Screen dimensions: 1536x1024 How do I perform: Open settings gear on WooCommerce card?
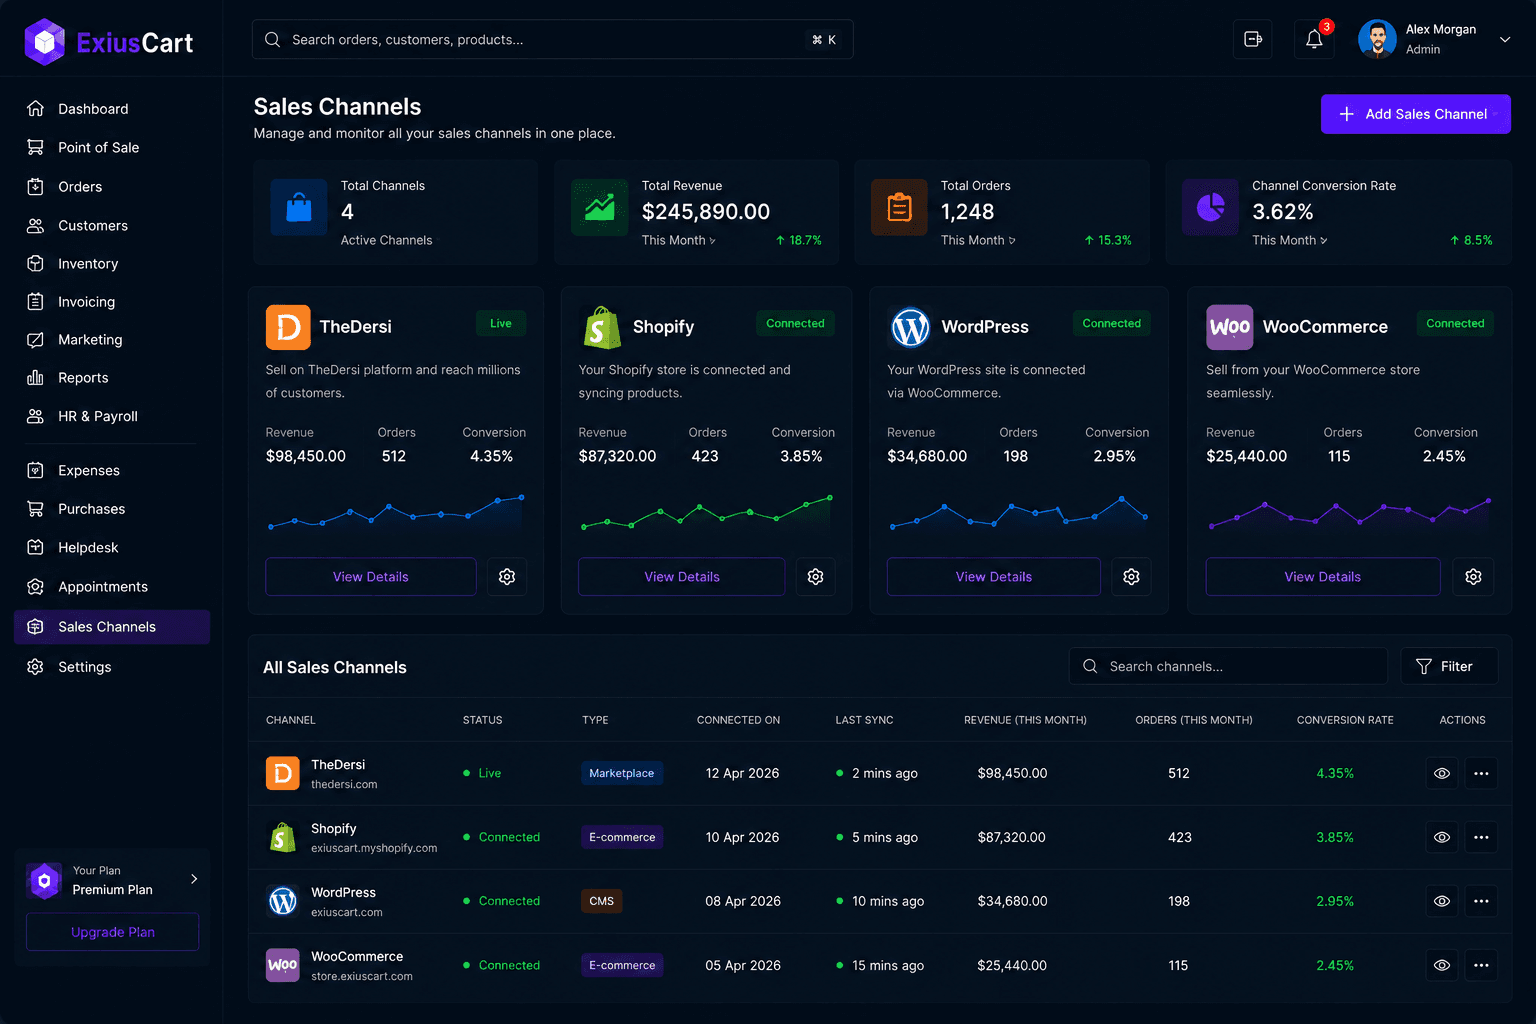point(1473,577)
